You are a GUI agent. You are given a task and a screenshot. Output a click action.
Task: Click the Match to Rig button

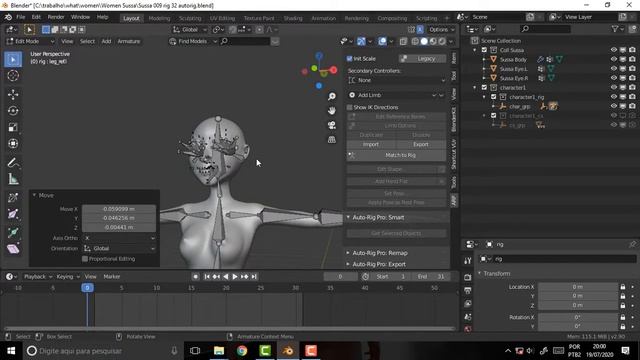coord(396,155)
